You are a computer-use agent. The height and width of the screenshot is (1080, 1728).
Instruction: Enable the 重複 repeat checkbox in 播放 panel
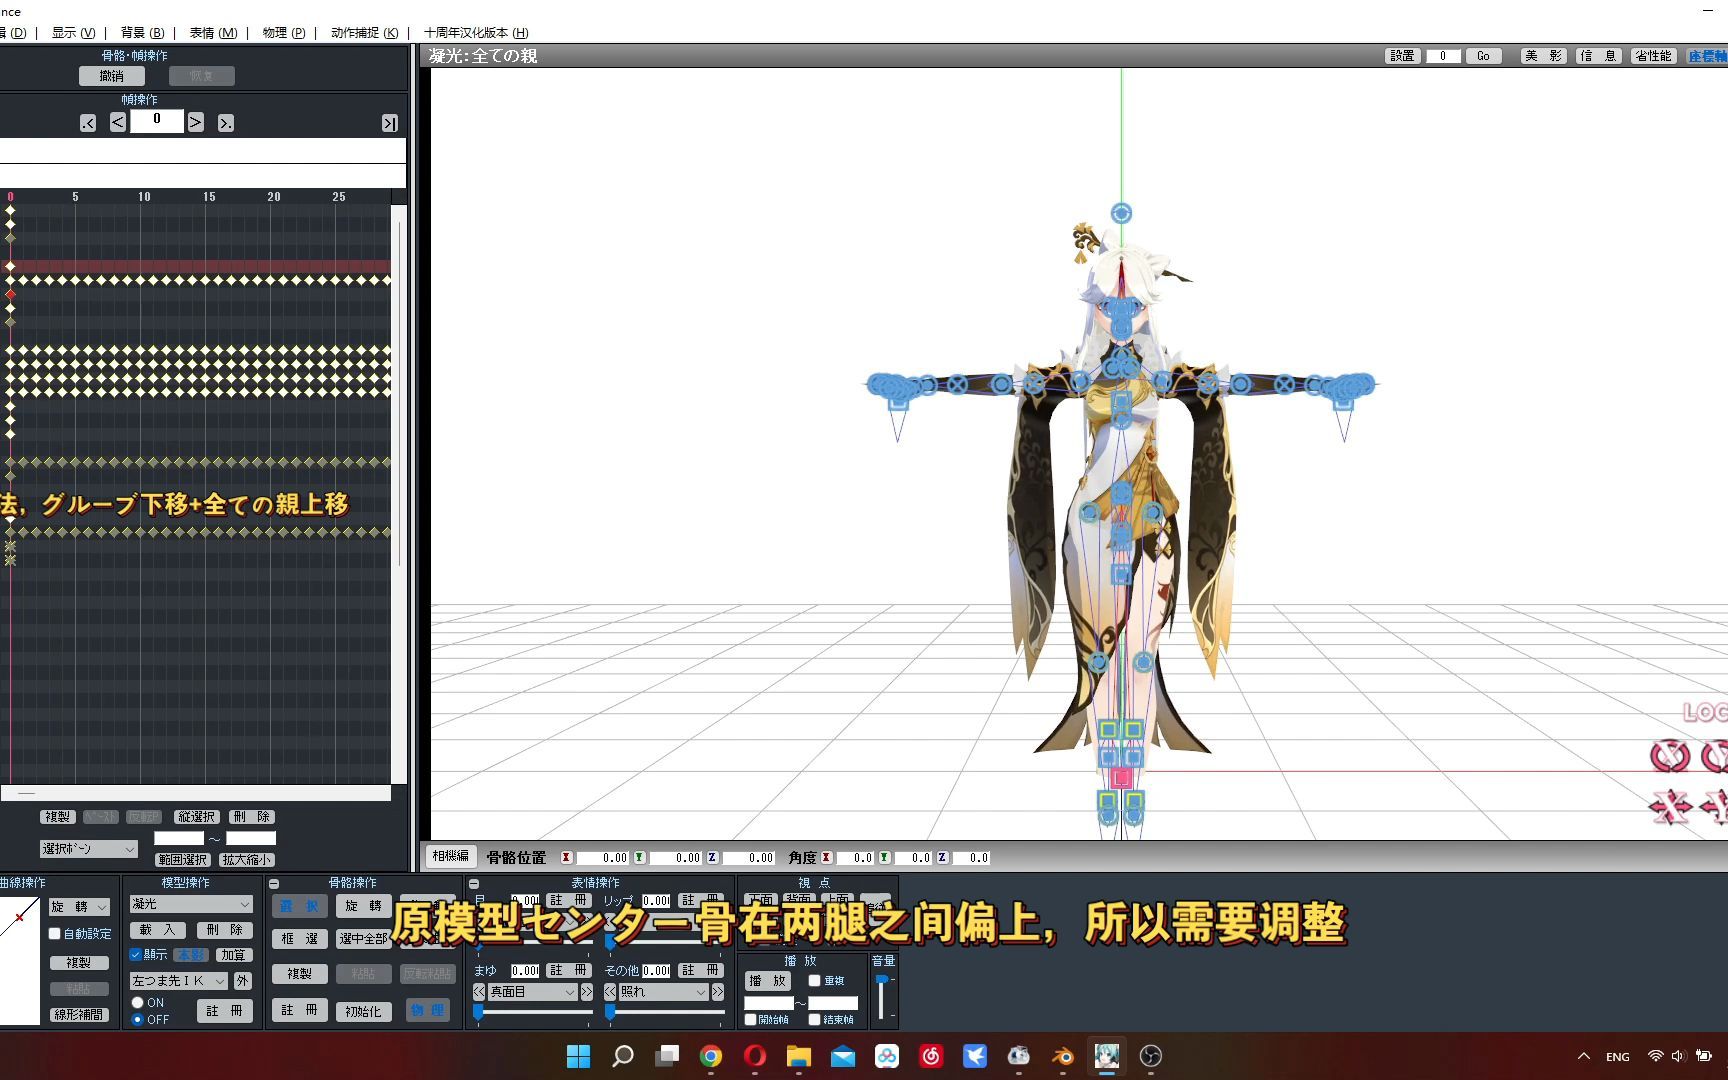[815, 980]
